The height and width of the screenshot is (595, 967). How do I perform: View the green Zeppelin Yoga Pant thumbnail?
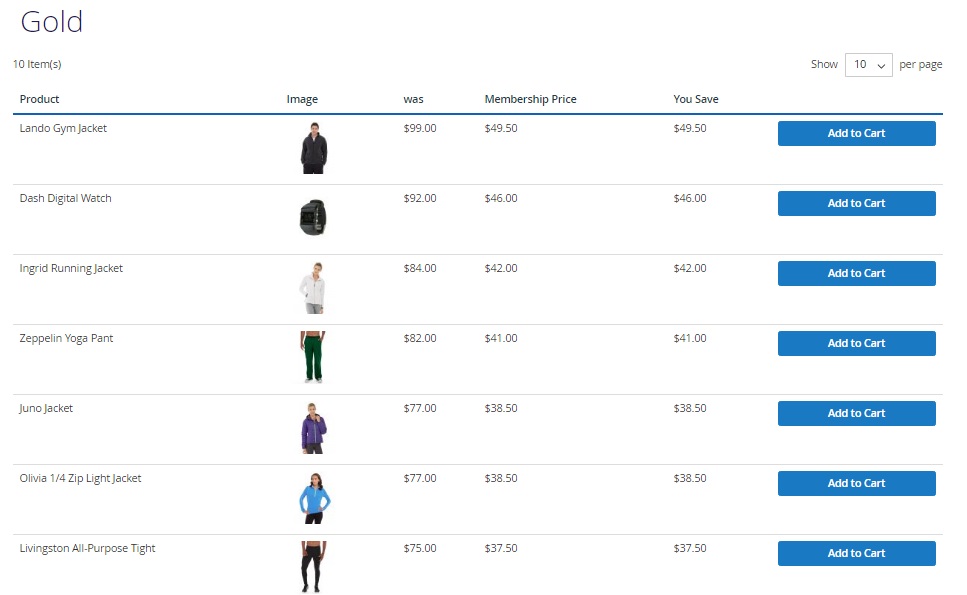313,358
